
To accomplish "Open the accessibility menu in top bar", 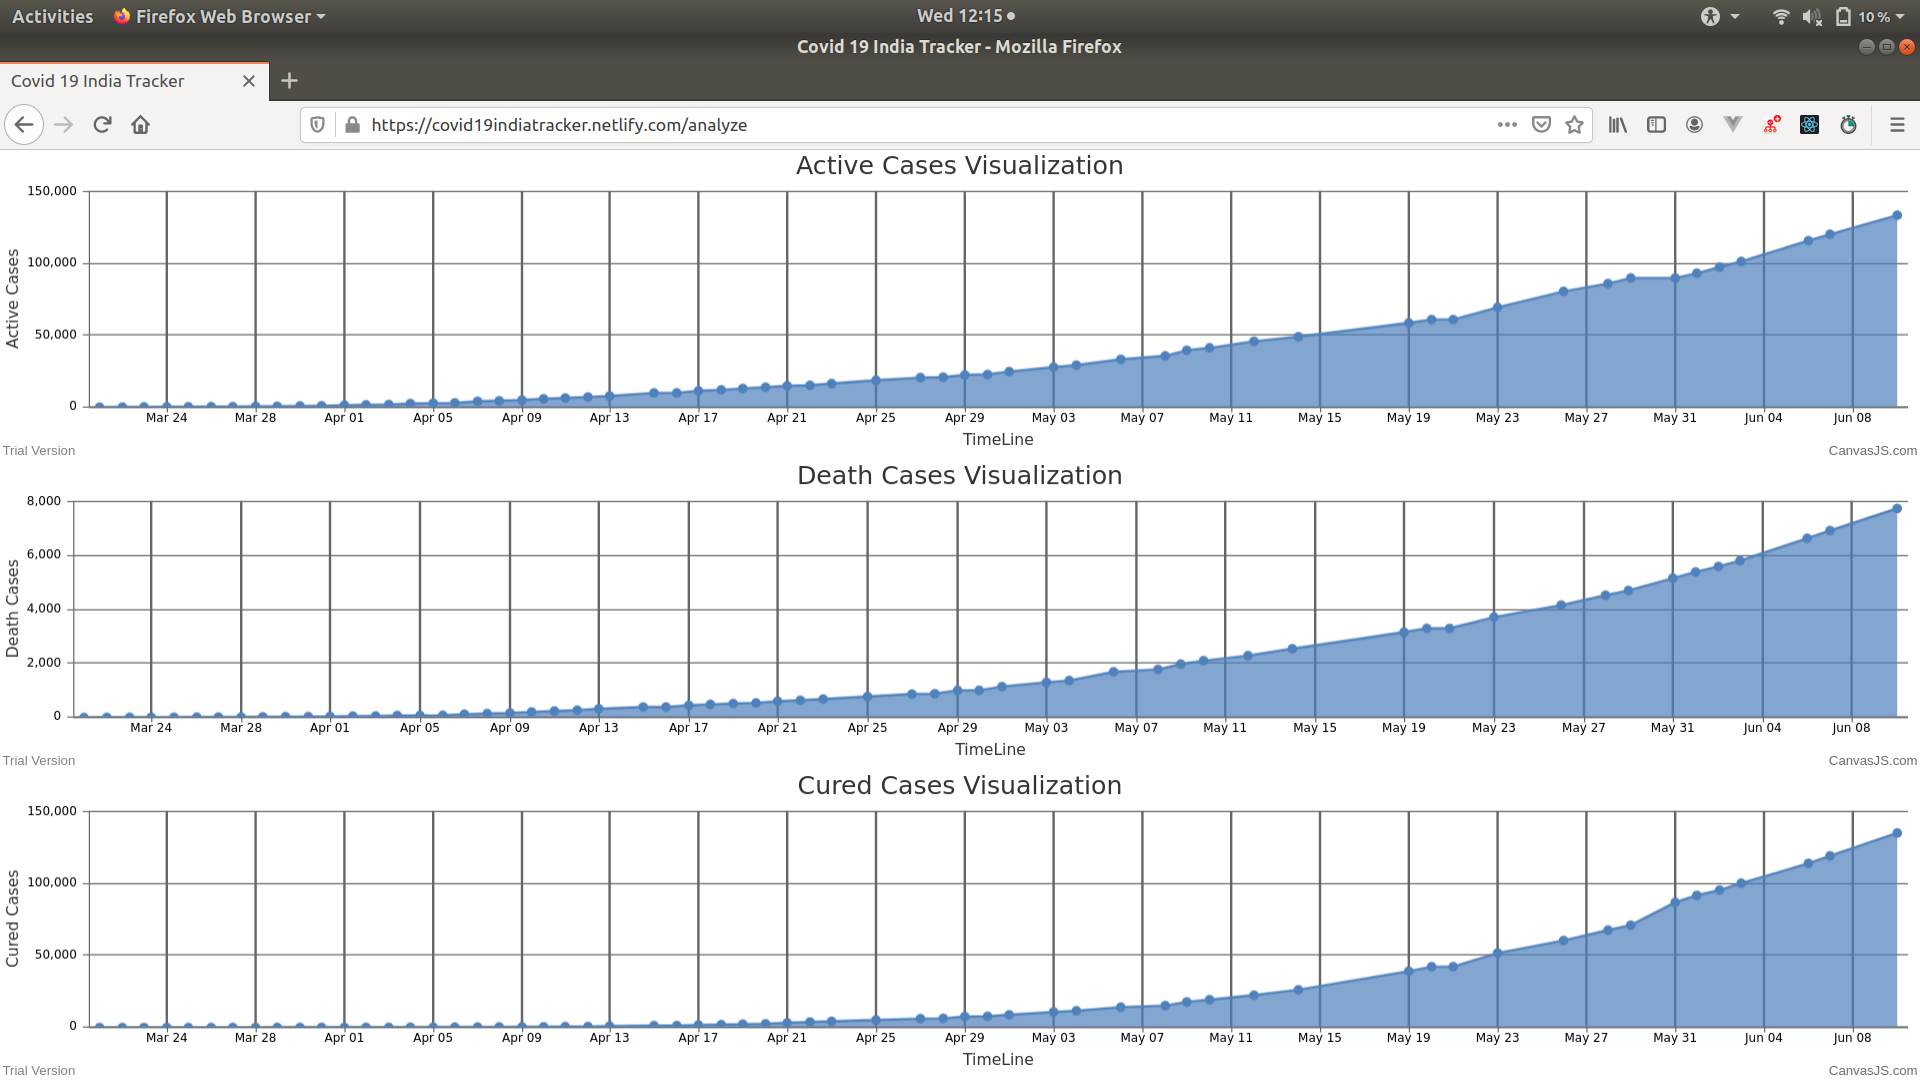I will [1720, 16].
